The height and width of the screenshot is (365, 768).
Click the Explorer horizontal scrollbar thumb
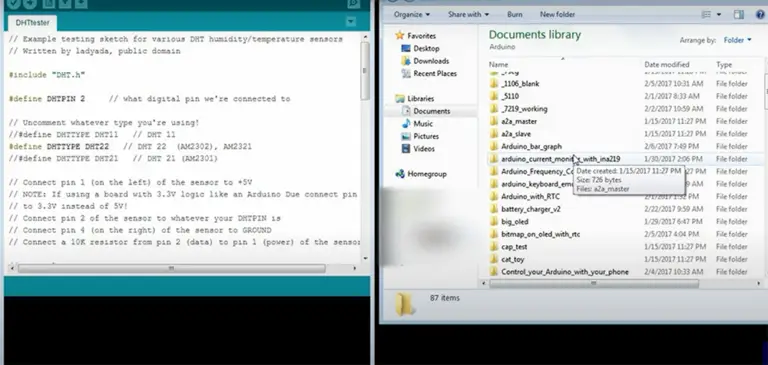tap(594, 283)
